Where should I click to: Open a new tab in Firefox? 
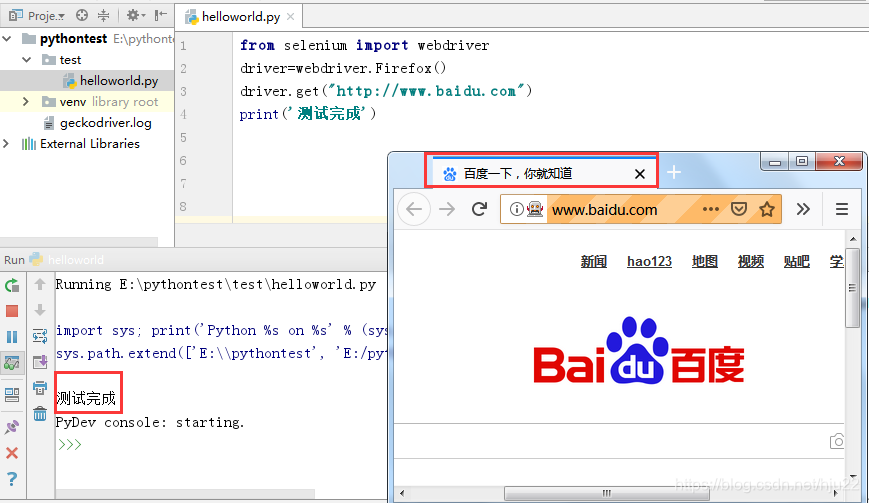coord(674,172)
